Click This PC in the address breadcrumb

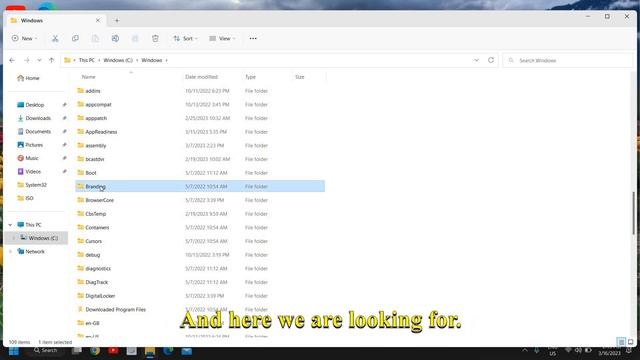tap(87, 60)
